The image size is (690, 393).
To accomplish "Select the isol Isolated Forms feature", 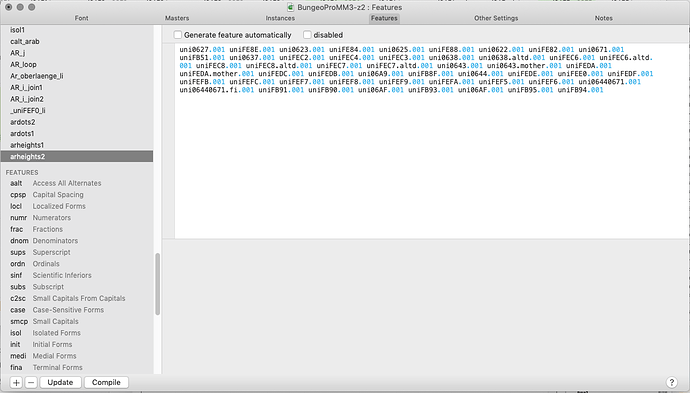I will point(77,333).
